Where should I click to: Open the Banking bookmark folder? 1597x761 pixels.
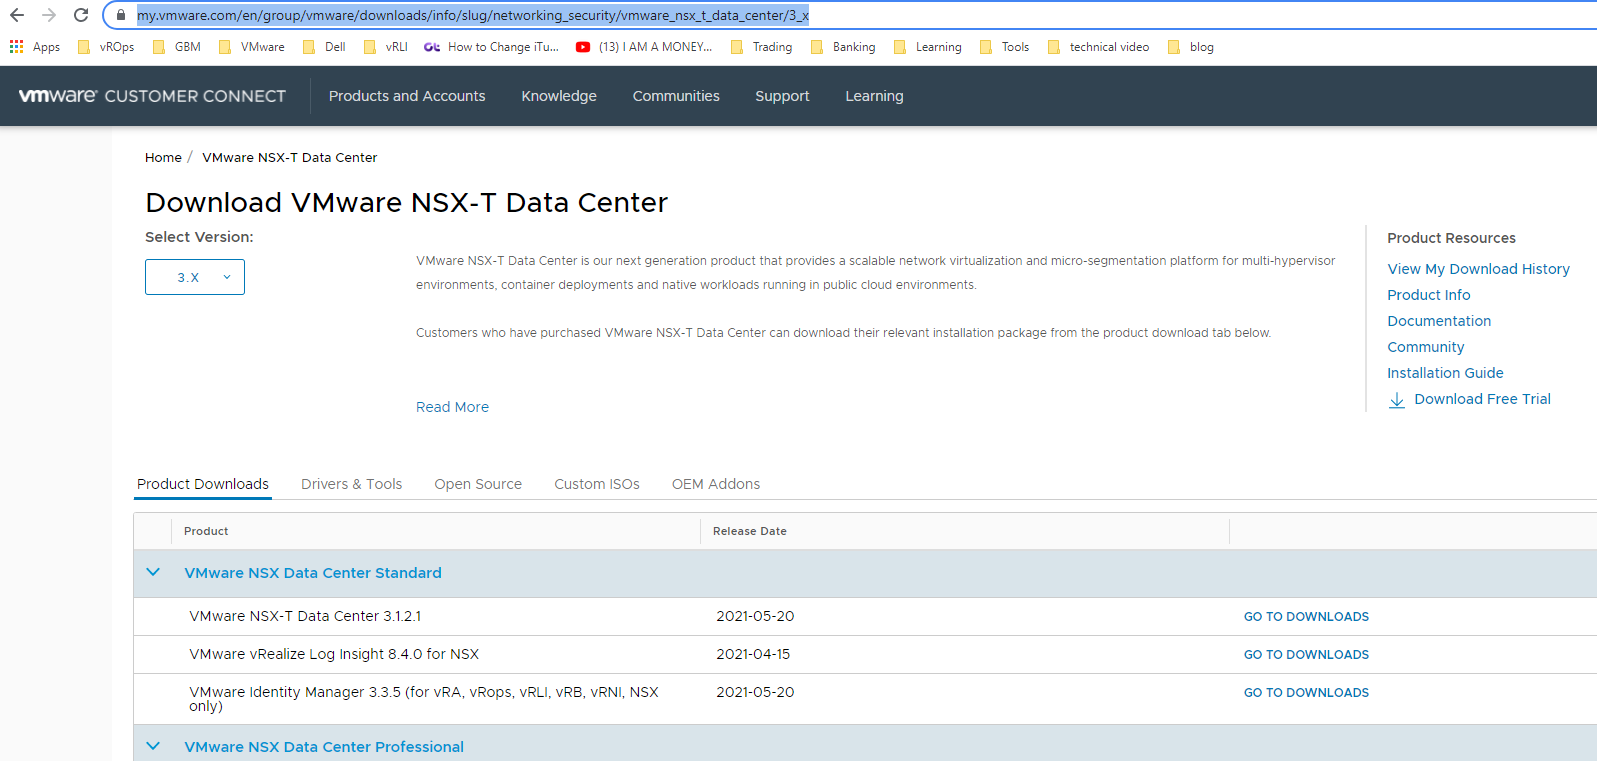[843, 47]
